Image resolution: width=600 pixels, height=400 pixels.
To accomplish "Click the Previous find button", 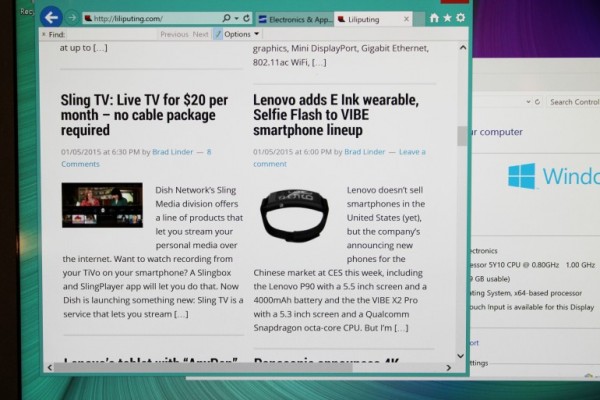I will coord(174,34).
